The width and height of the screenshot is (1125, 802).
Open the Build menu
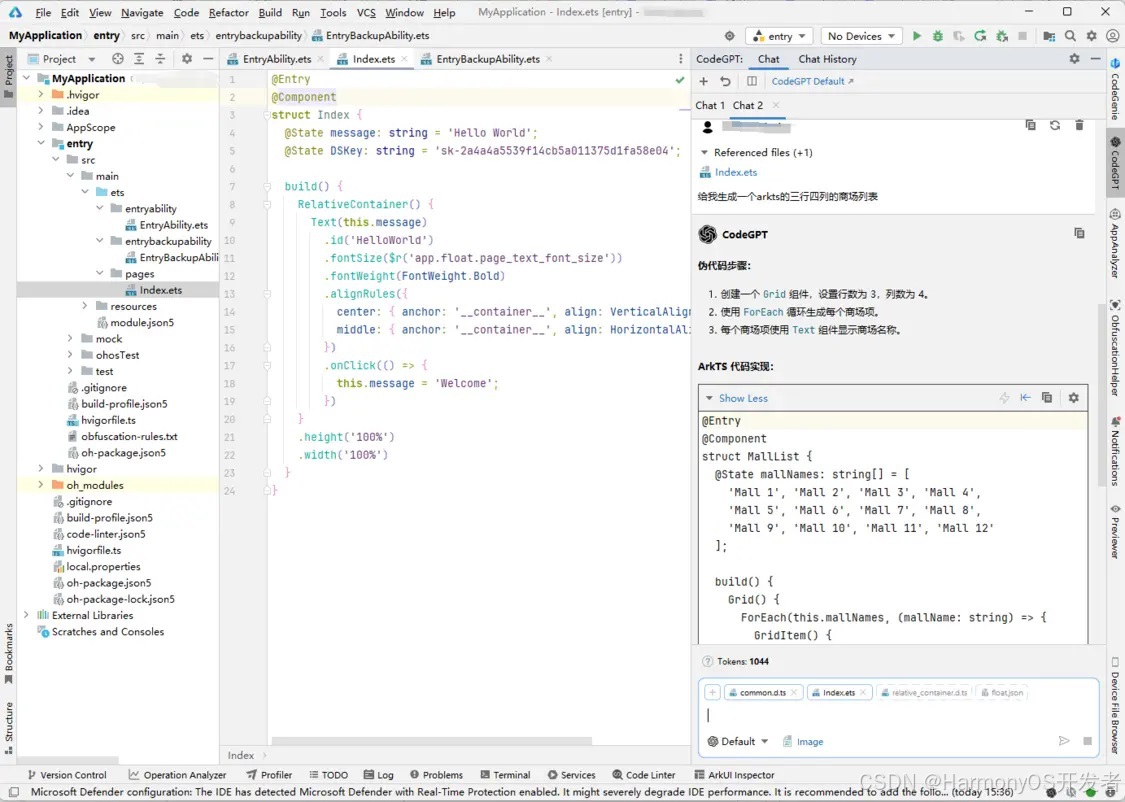point(270,12)
